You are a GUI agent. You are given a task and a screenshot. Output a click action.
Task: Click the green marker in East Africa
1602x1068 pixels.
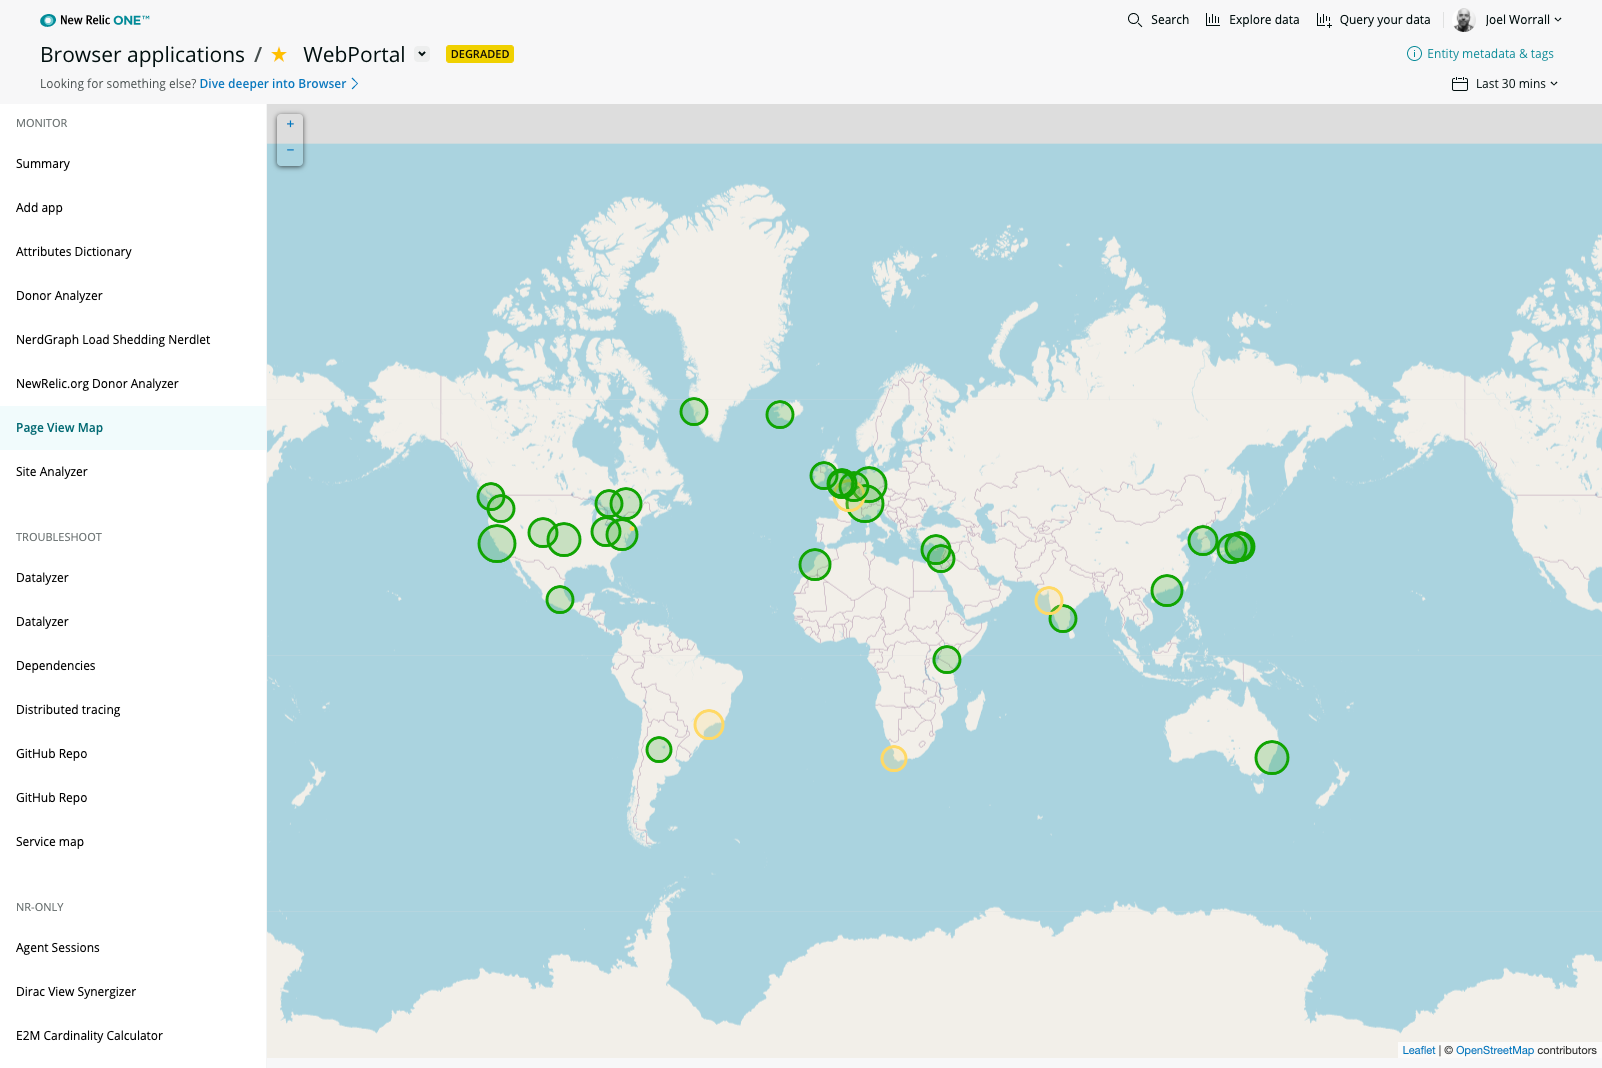[x=947, y=660]
